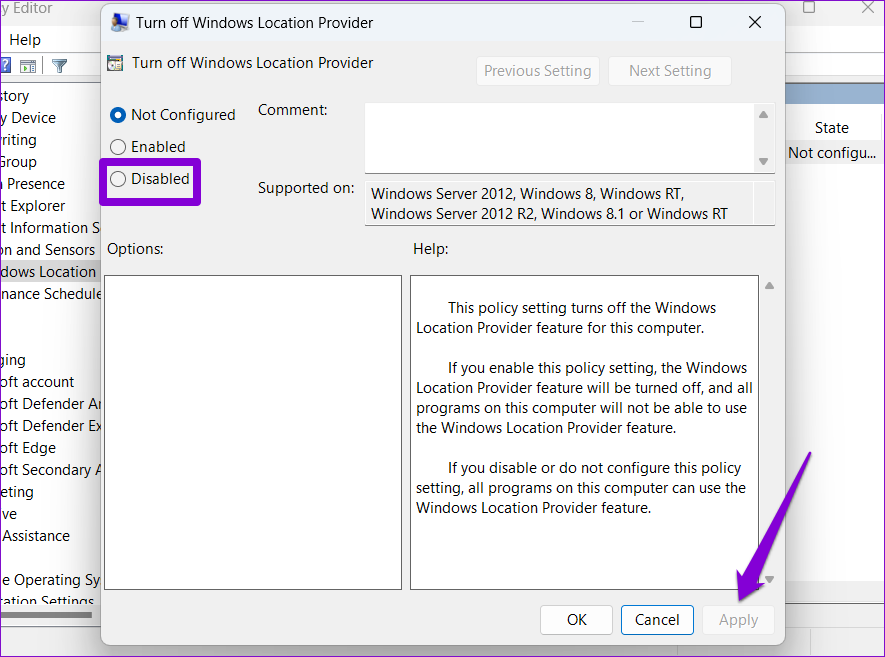Select the 'riting' tree item in the editor
The image size is (885, 657).
(19, 140)
